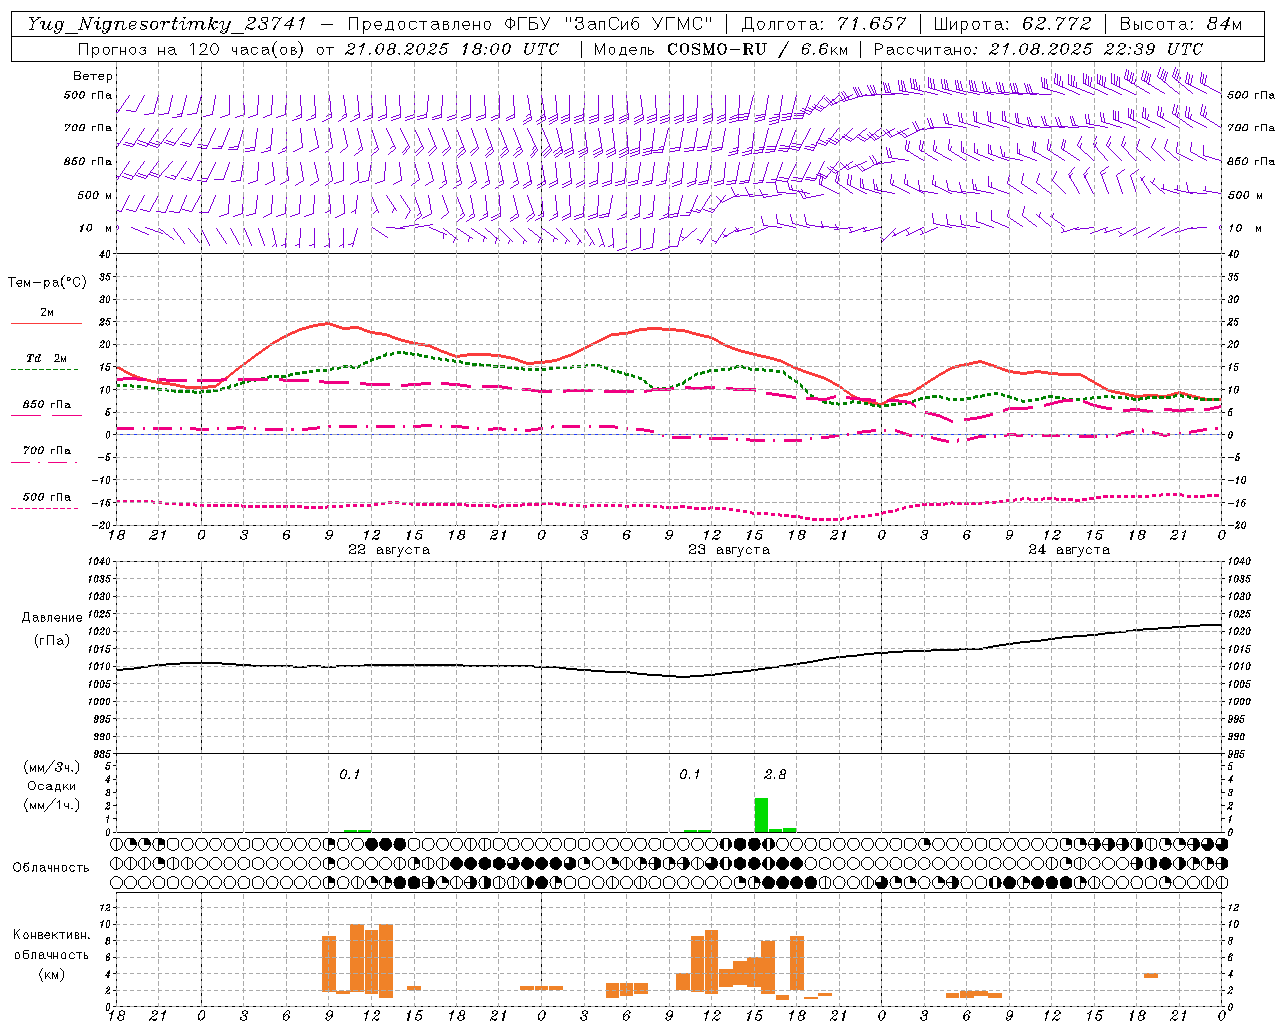This screenshot has width=1280, height=1024.
Task: Click the 'Рассчитано: 21.08.2025 22:39 UTC' timestamp
Action: click(x=1038, y=49)
